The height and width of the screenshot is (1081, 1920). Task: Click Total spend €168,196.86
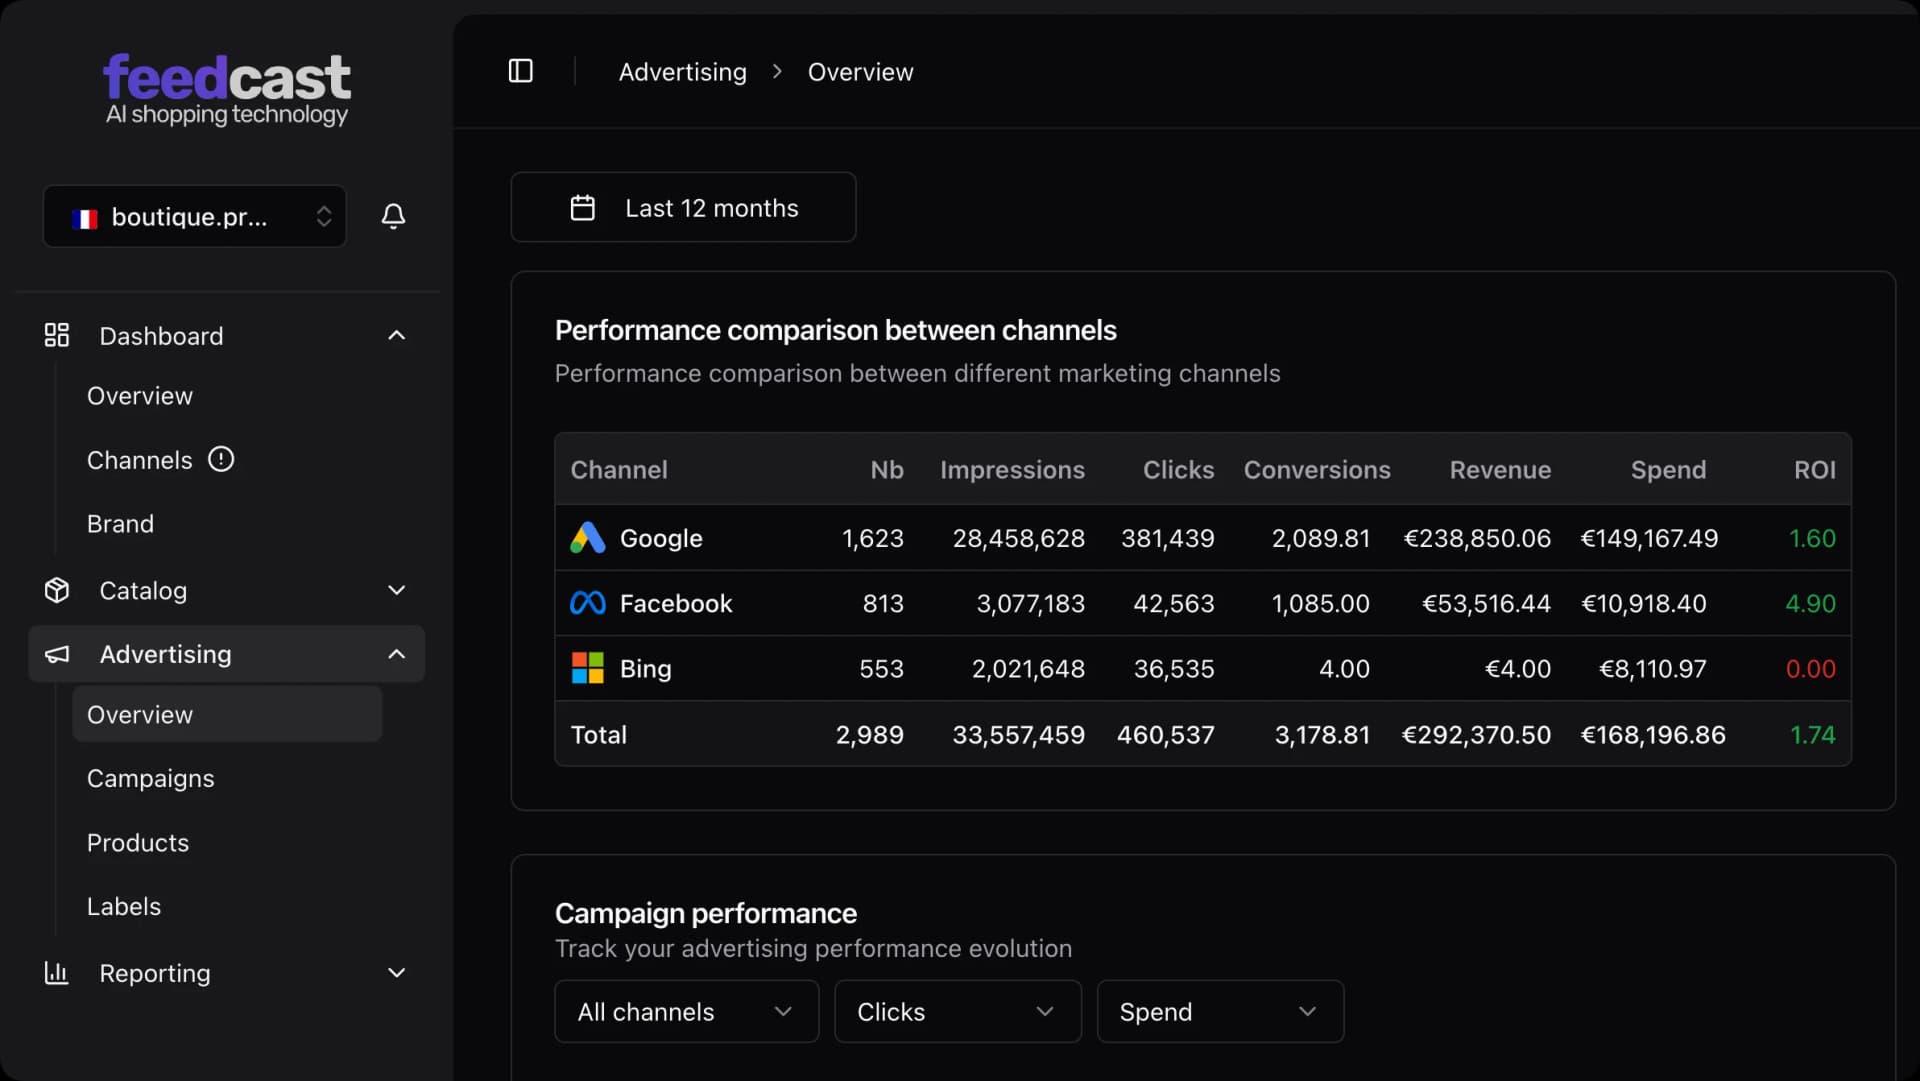click(1653, 734)
